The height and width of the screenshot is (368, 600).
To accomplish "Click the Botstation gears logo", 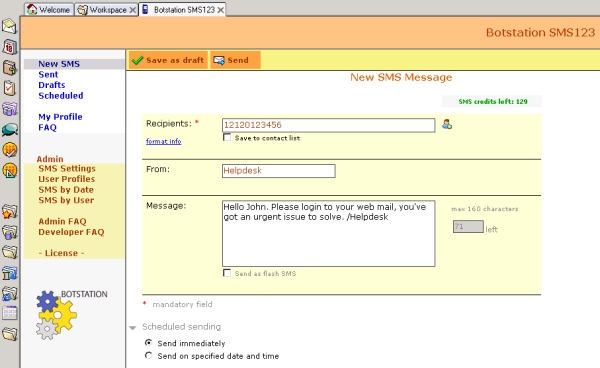I will point(56,315).
